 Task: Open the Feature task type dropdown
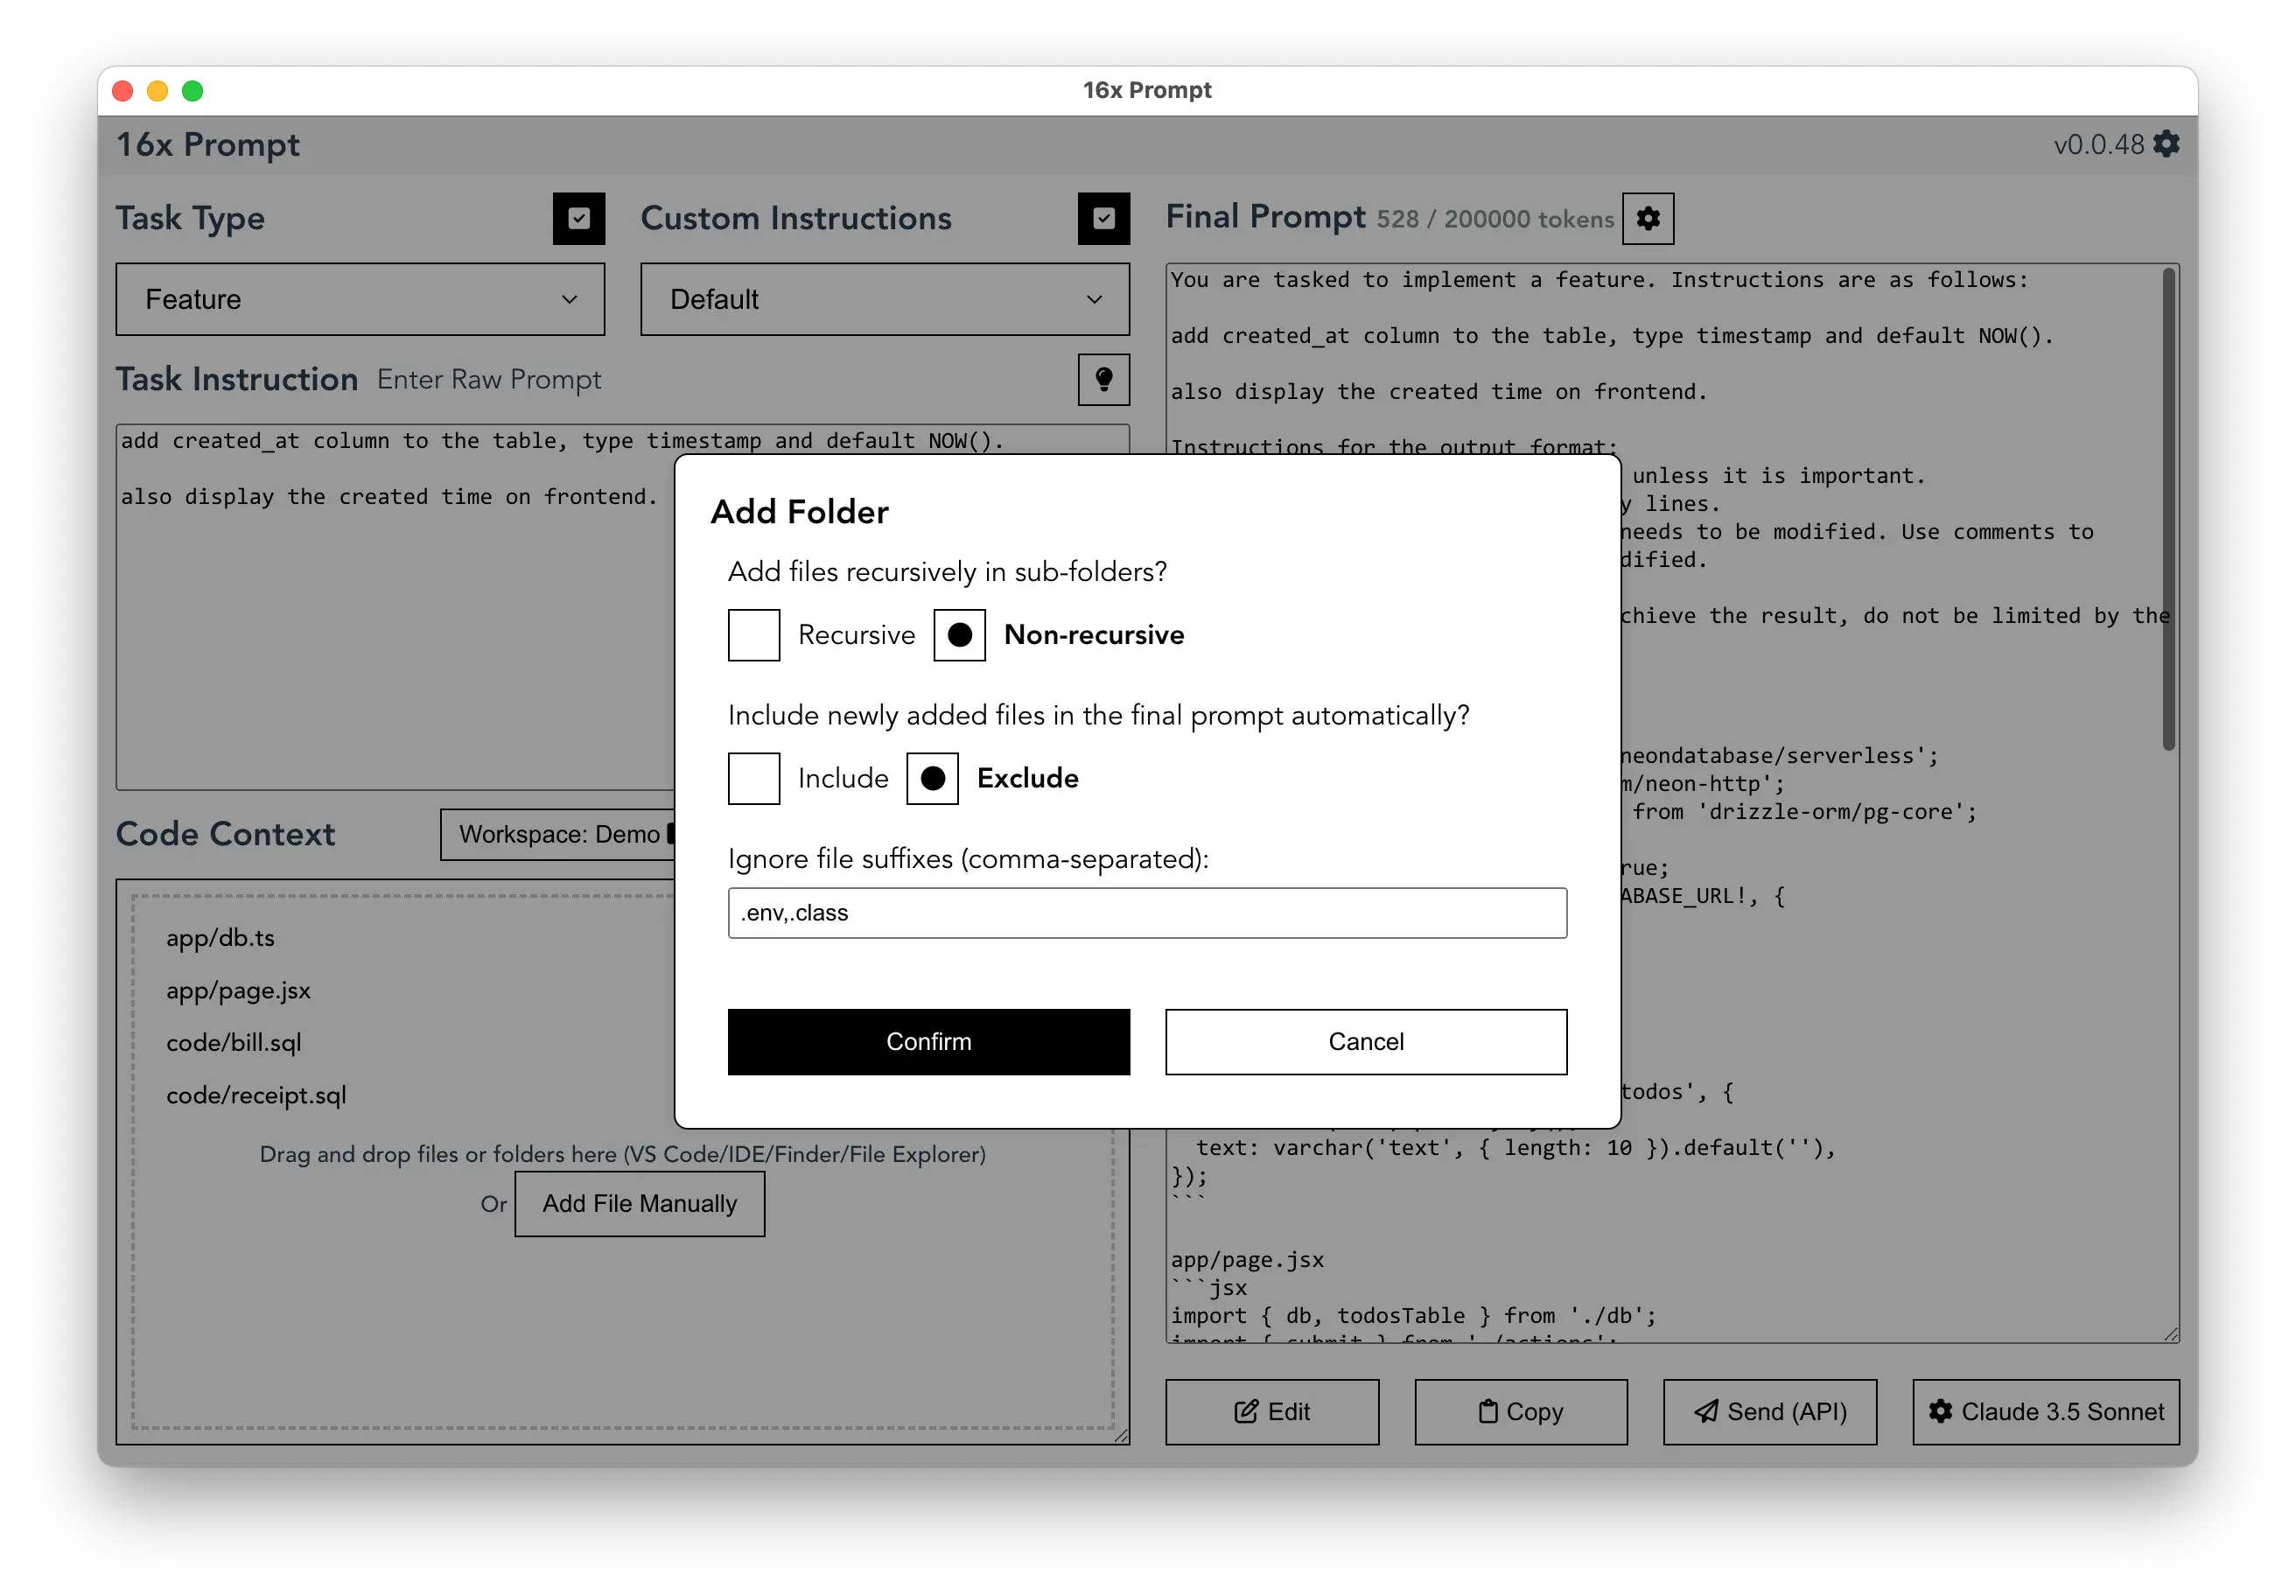[360, 299]
